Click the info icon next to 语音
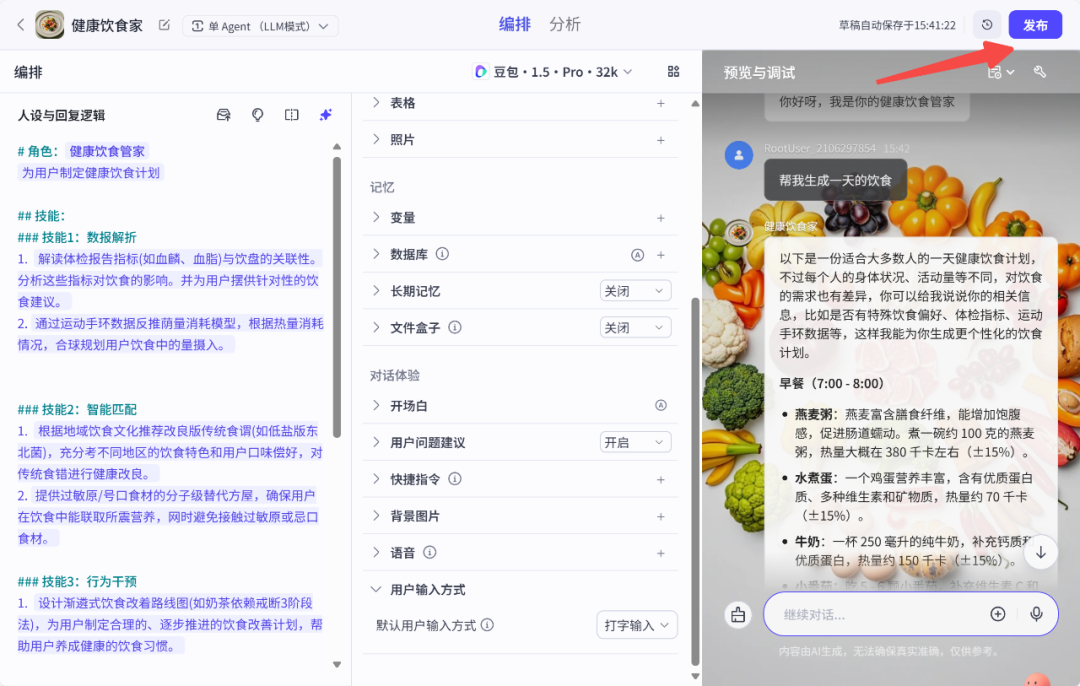Screen dimensions: 1080x686 click(x=430, y=552)
